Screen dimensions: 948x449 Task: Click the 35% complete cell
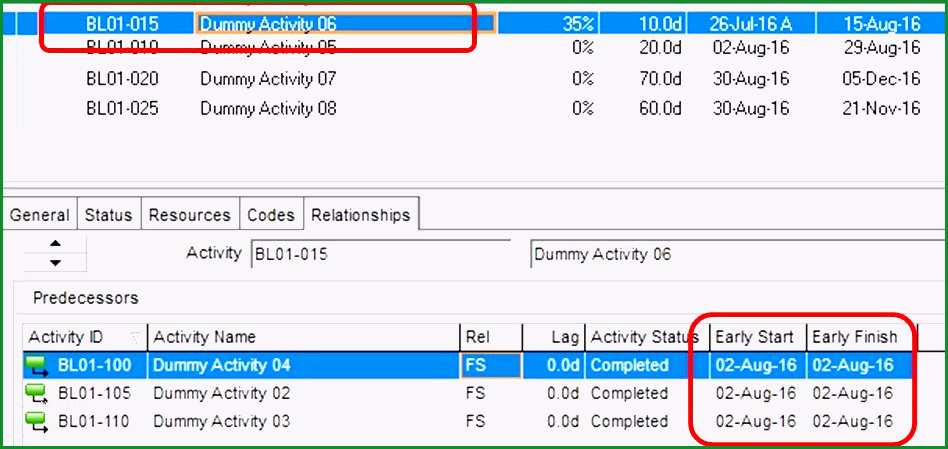578,24
